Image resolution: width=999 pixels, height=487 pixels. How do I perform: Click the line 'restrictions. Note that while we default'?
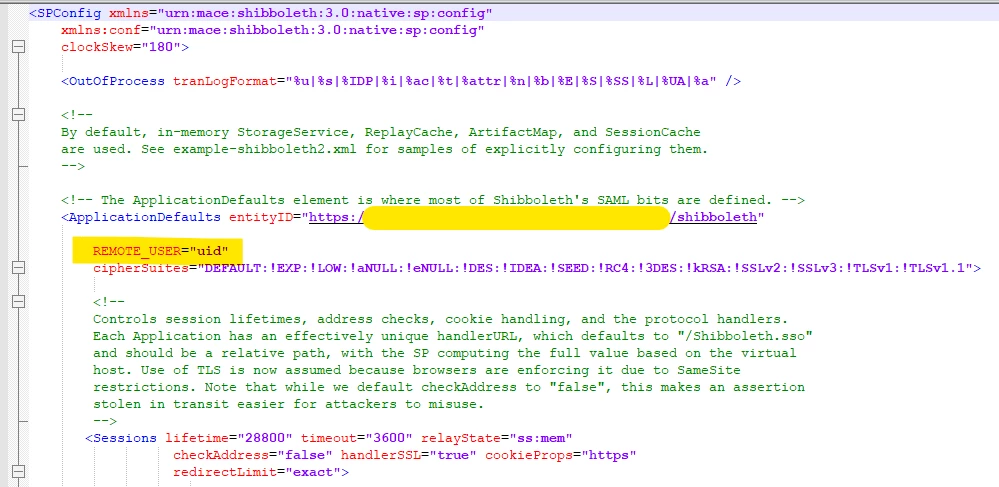(449, 387)
